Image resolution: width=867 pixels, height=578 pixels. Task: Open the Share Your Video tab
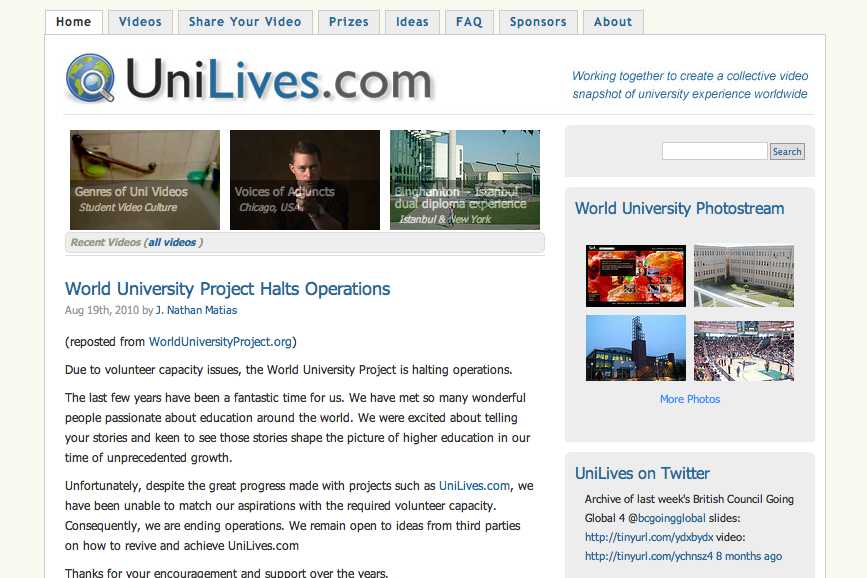245,22
